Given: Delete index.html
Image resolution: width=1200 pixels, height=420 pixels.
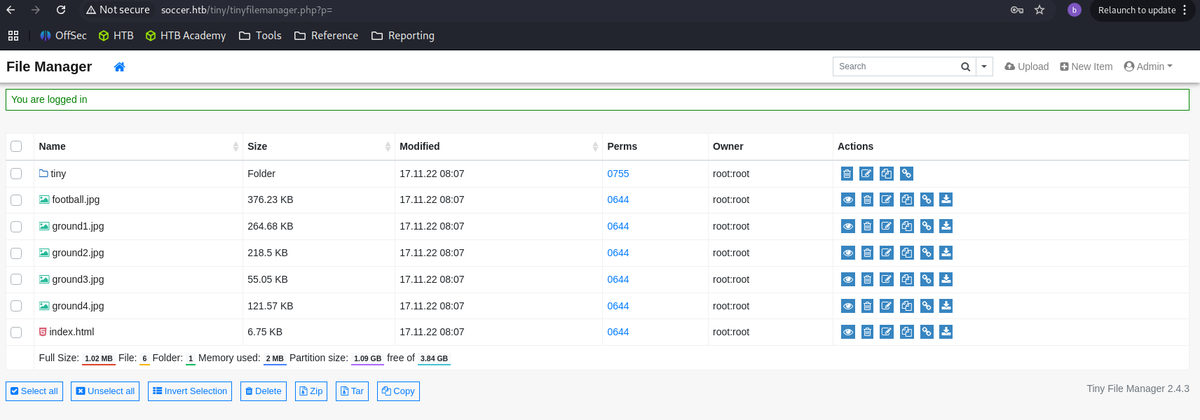Looking at the screenshot, I should tap(867, 332).
